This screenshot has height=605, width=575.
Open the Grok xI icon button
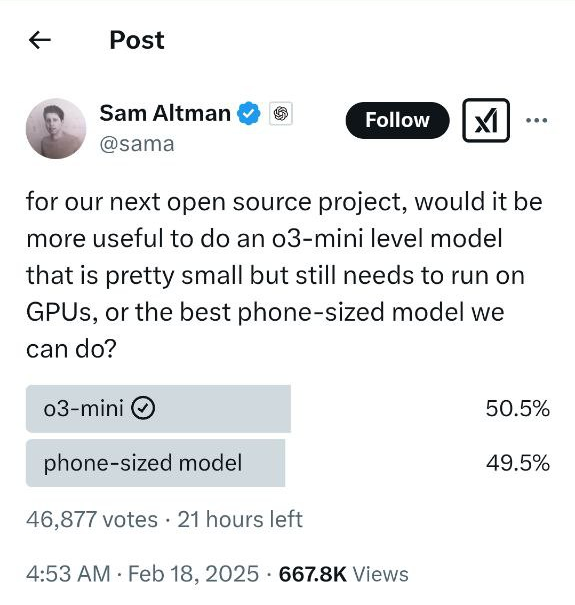point(486,120)
